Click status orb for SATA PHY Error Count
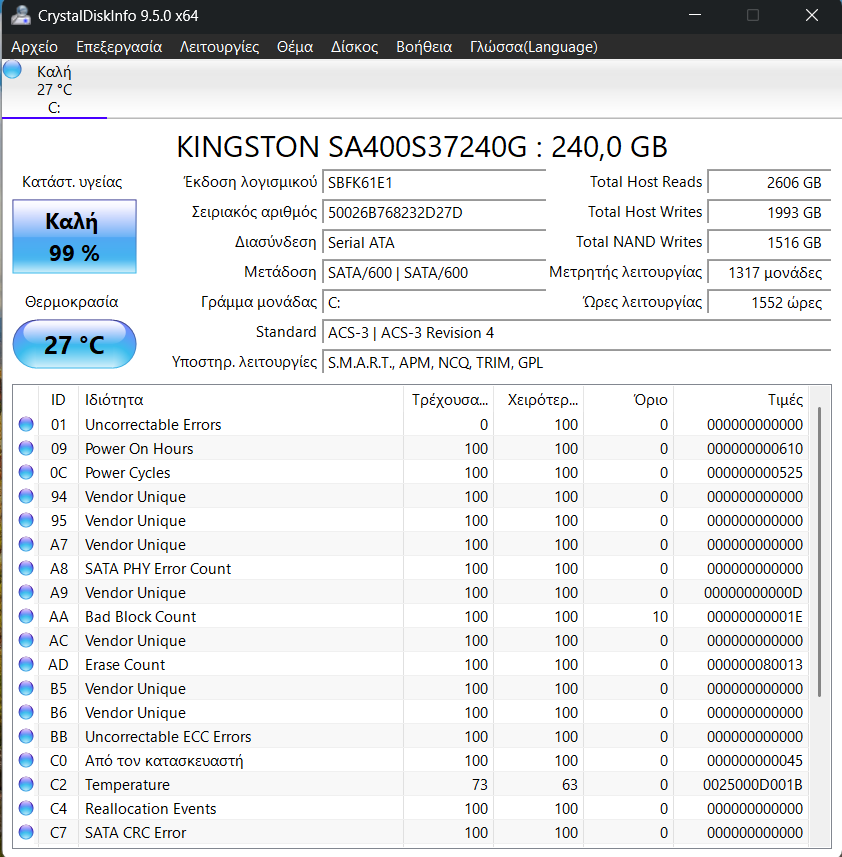Viewport: 842px width, 857px height. tap(26, 568)
